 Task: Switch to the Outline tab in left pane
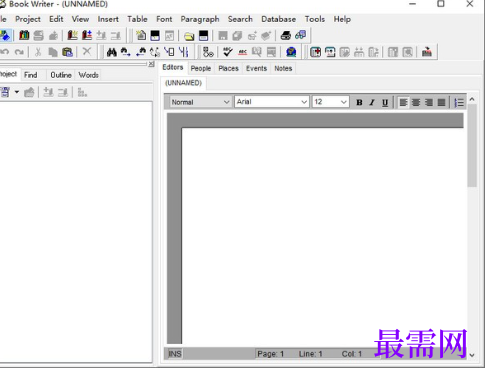click(61, 75)
